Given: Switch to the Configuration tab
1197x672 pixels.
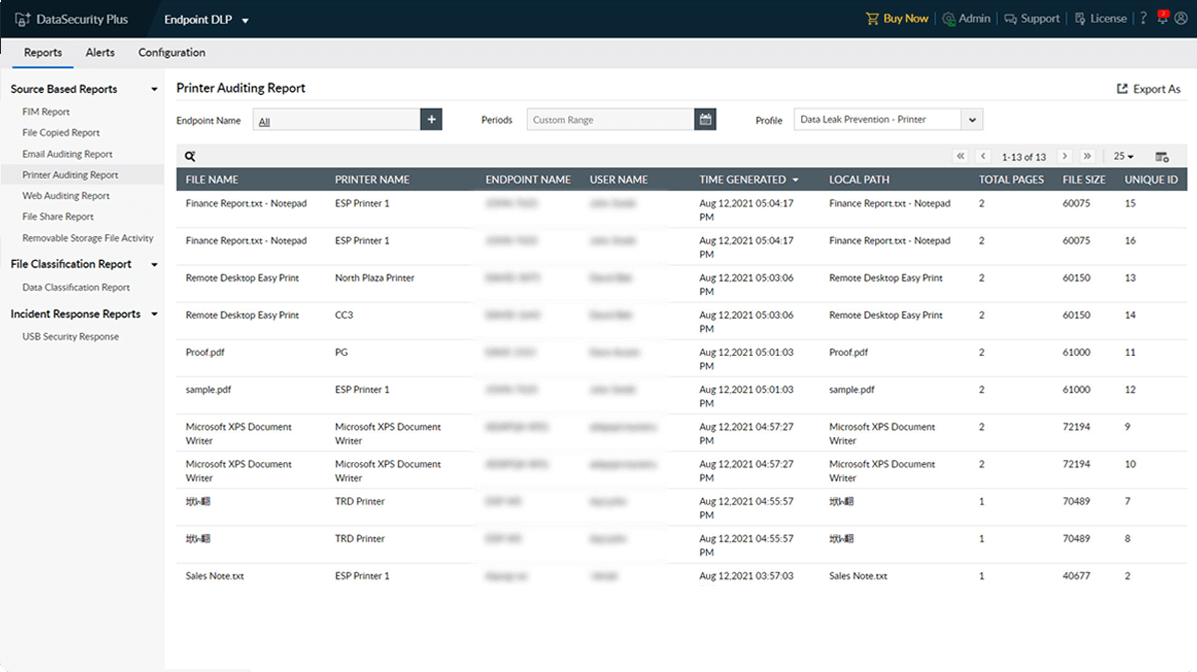Looking at the screenshot, I should 172,53.
